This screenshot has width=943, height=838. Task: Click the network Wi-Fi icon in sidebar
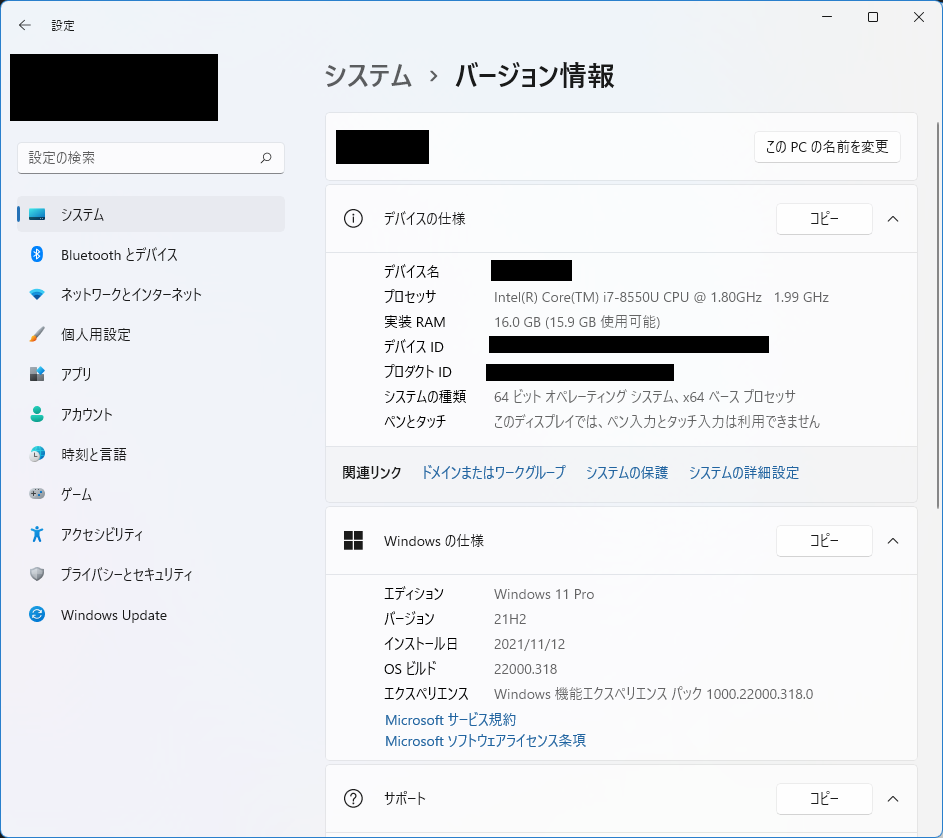pyautogui.click(x=37, y=295)
